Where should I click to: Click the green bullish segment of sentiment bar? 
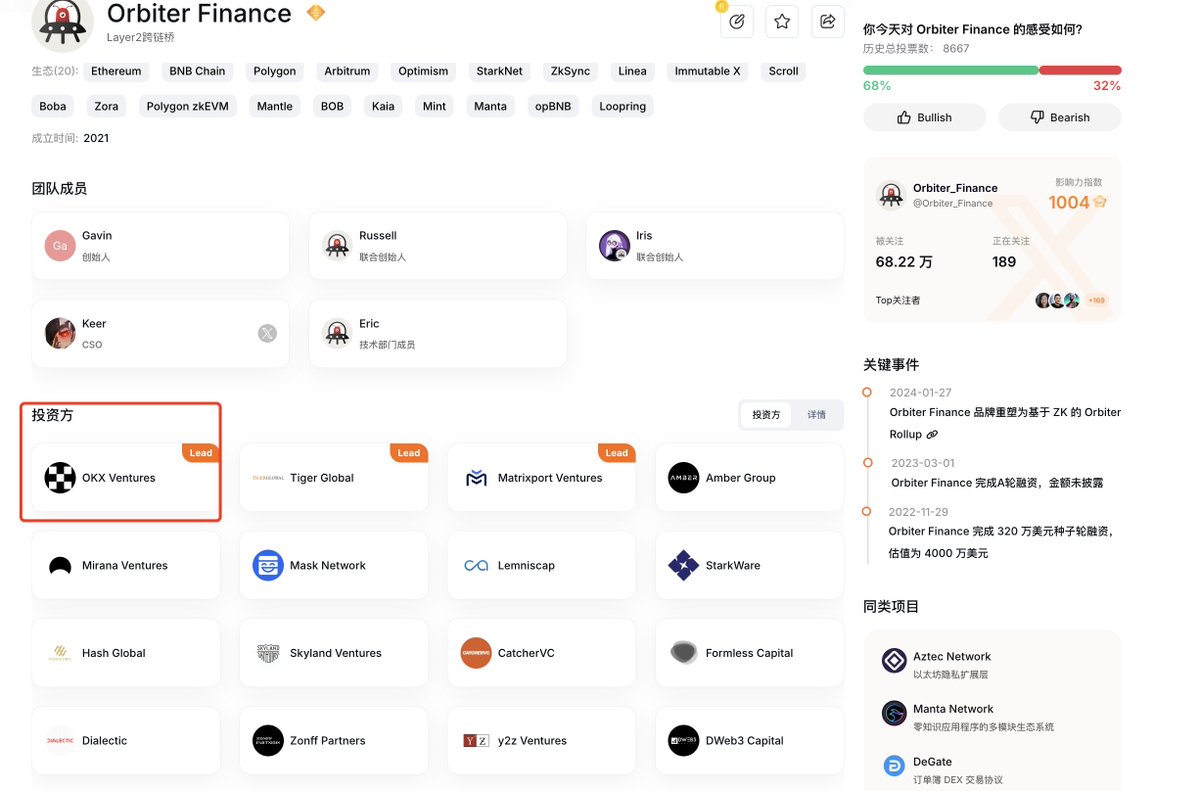click(x=951, y=70)
